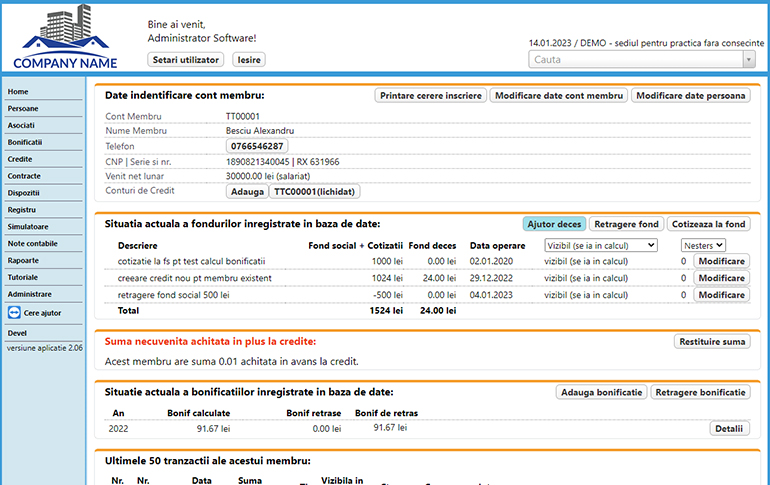This screenshot has width=770, height=485.
Task: Click Printare cerere inscriere
Action: click(431, 96)
